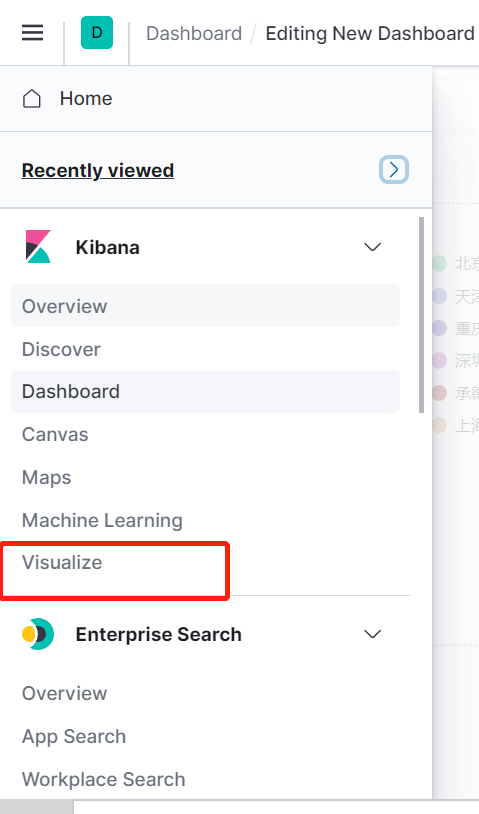Select Machine Learning nav item
Viewport: 479px width, 814px height.
click(x=102, y=520)
